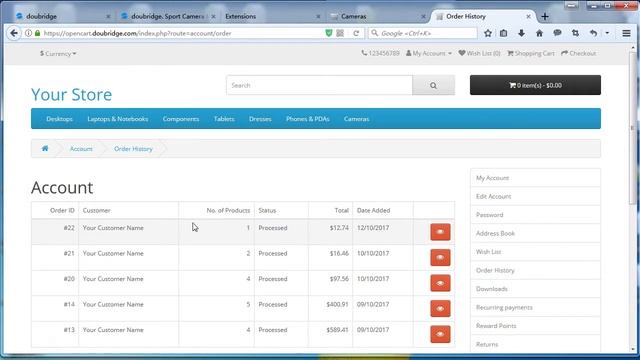Click the home icon in breadcrumb
The height and width of the screenshot is (360, 640).
click(x=45, y=149)
